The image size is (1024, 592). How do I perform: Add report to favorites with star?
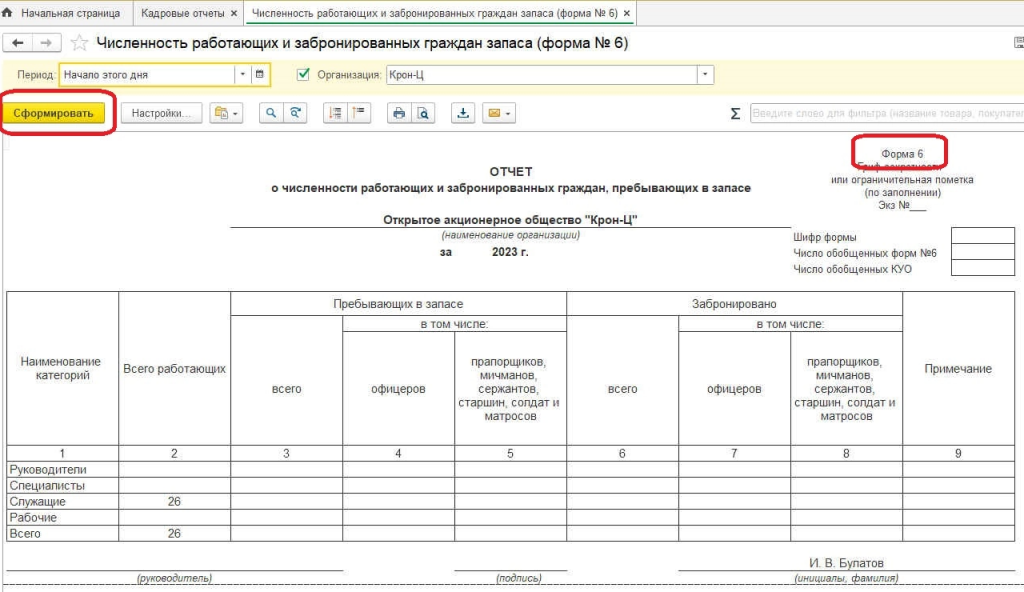click(79, 43)
